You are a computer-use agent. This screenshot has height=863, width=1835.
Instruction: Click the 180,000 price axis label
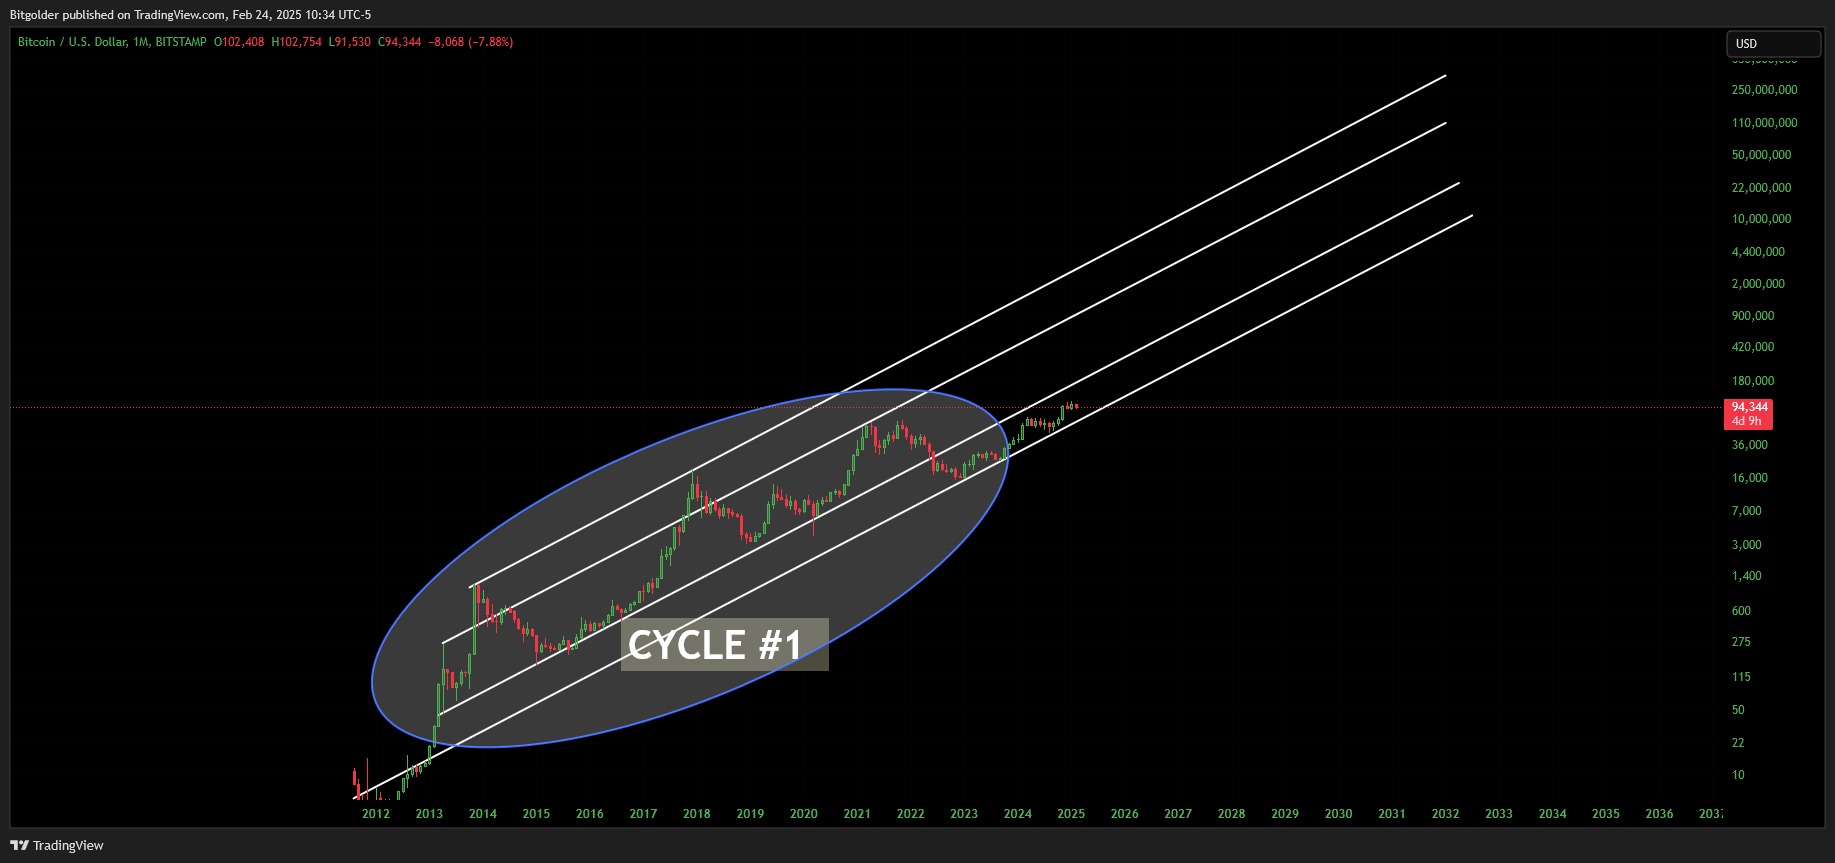1753,381
